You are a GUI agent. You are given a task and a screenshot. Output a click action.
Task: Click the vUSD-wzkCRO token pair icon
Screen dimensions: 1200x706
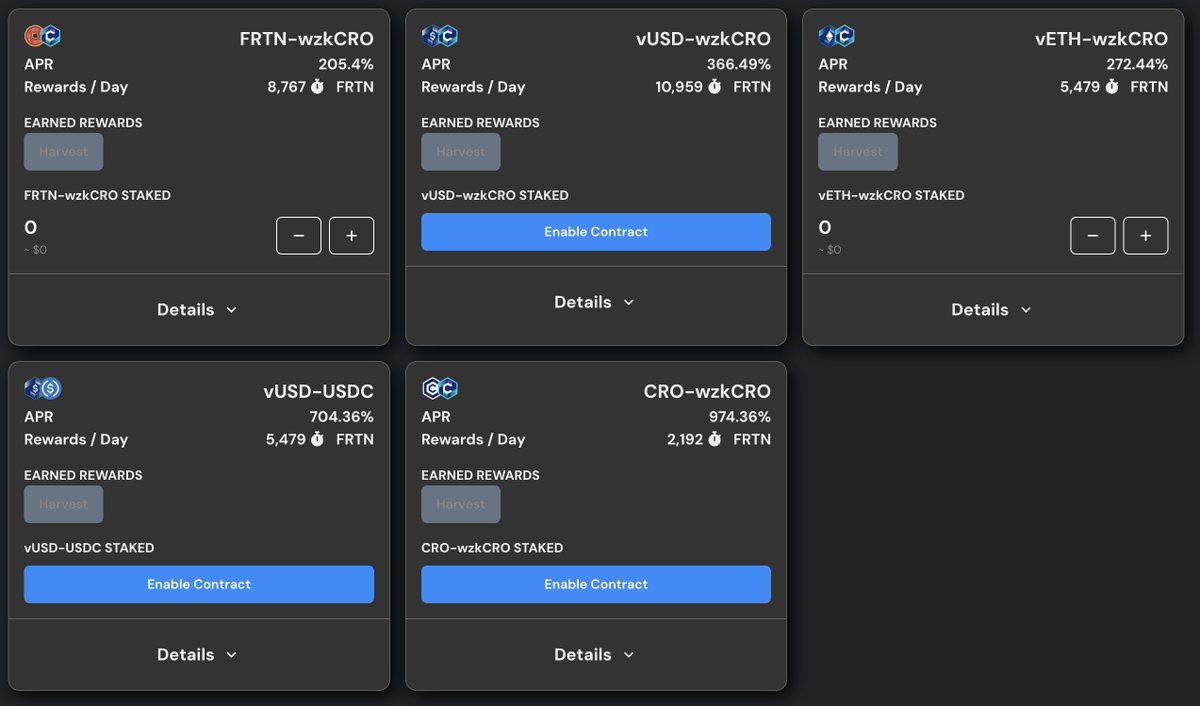[x=440, y=37]
